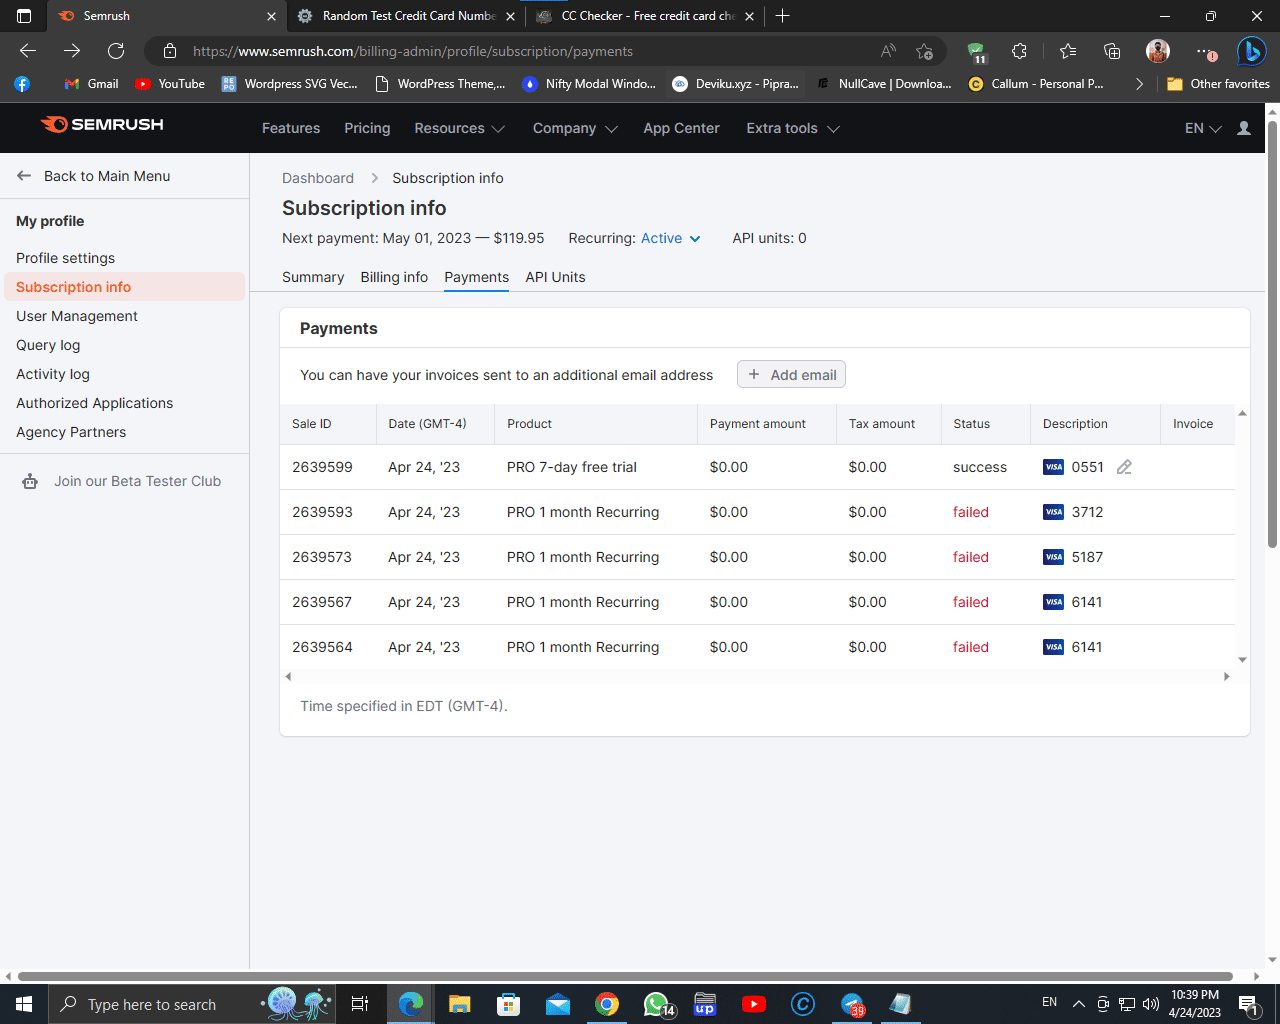Add this page to favorites star icon
Image resolution: width=1280 pixels, height=1024 pixels.
(924, 51)
